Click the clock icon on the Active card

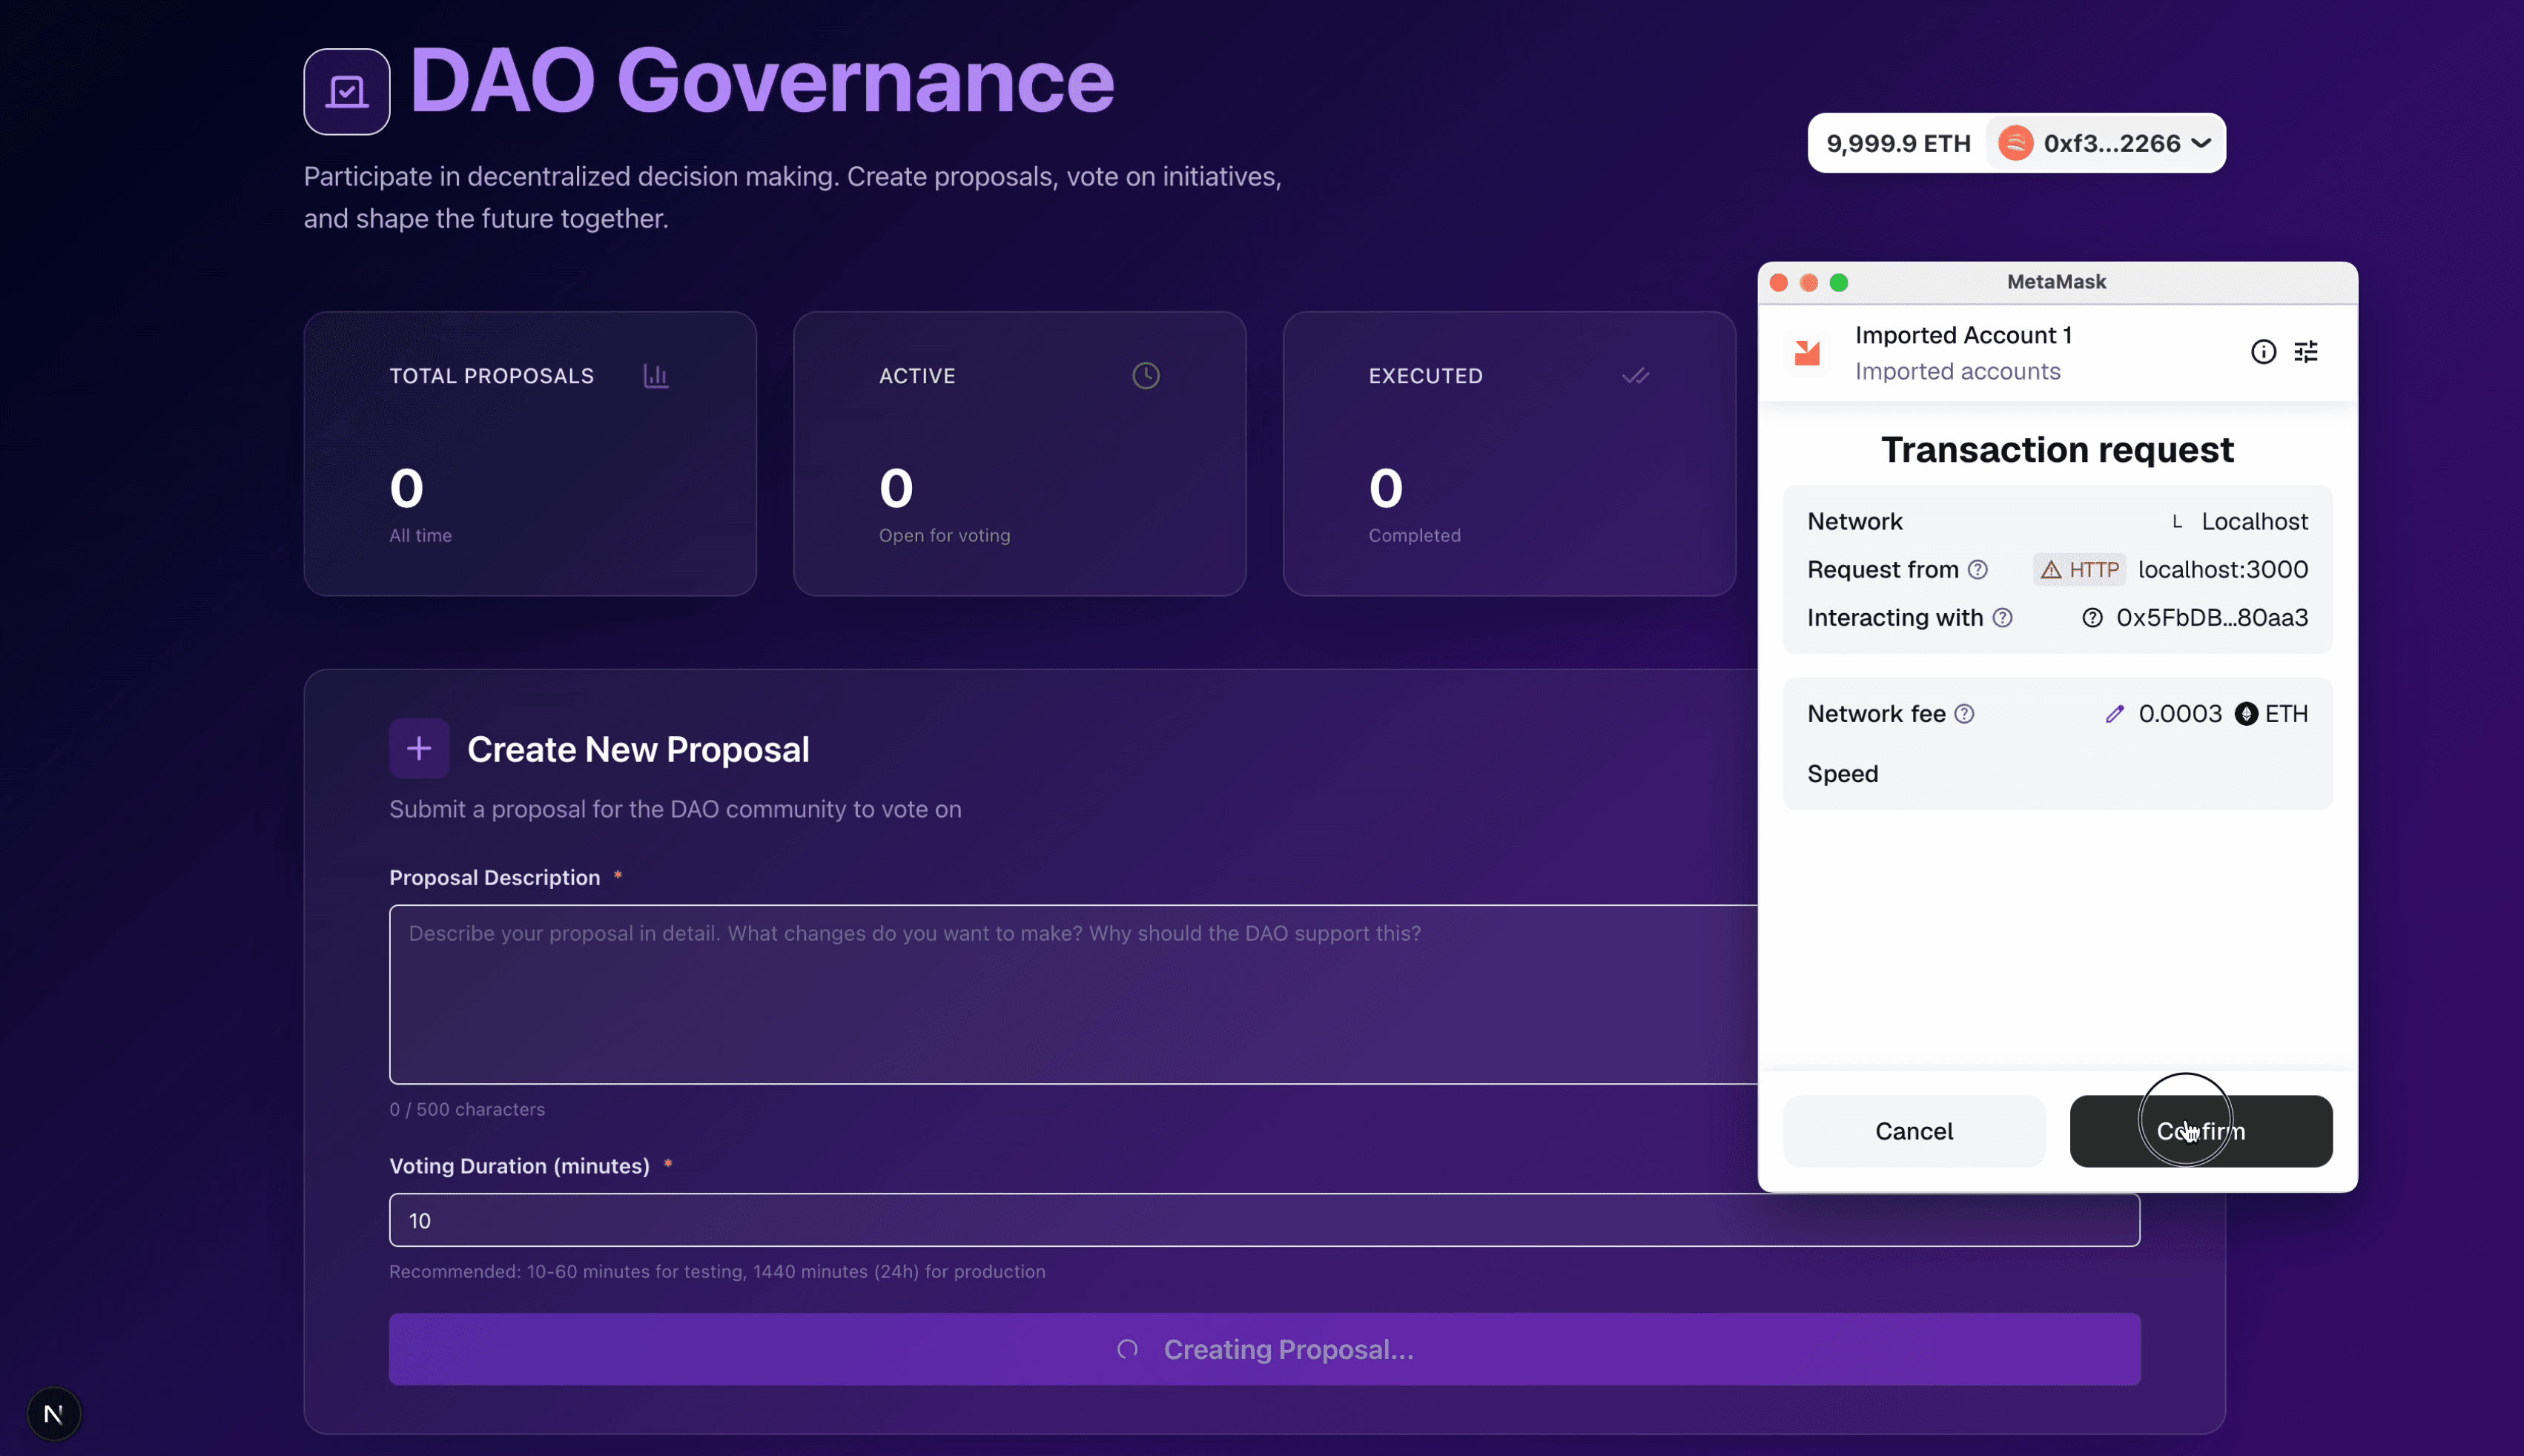tap(1145, 375)
